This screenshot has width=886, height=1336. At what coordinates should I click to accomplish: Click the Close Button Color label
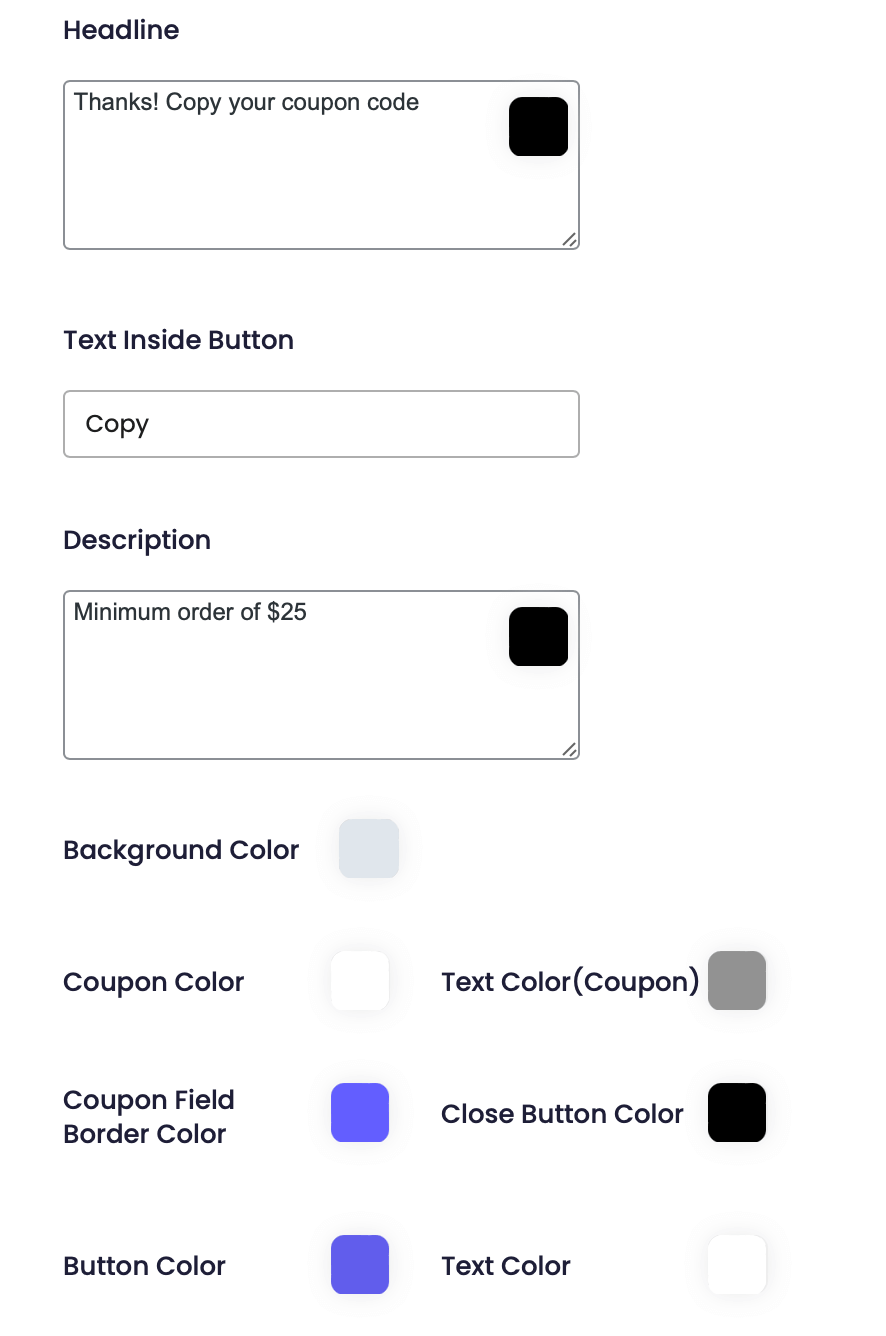562,1114
